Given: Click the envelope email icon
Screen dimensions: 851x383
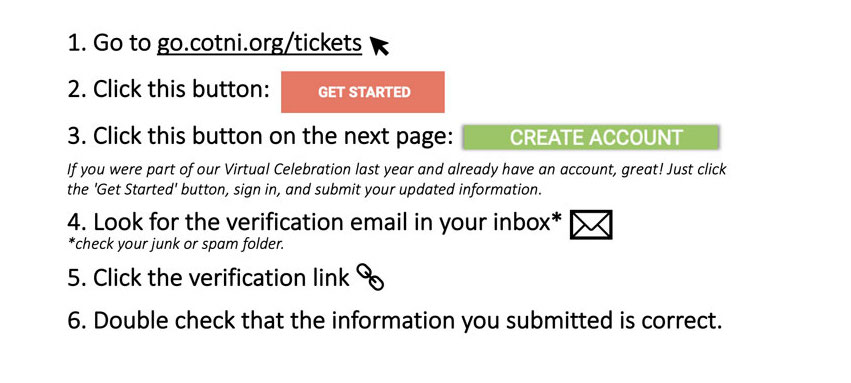Looking at the screenshot, I should coord(591,225).
